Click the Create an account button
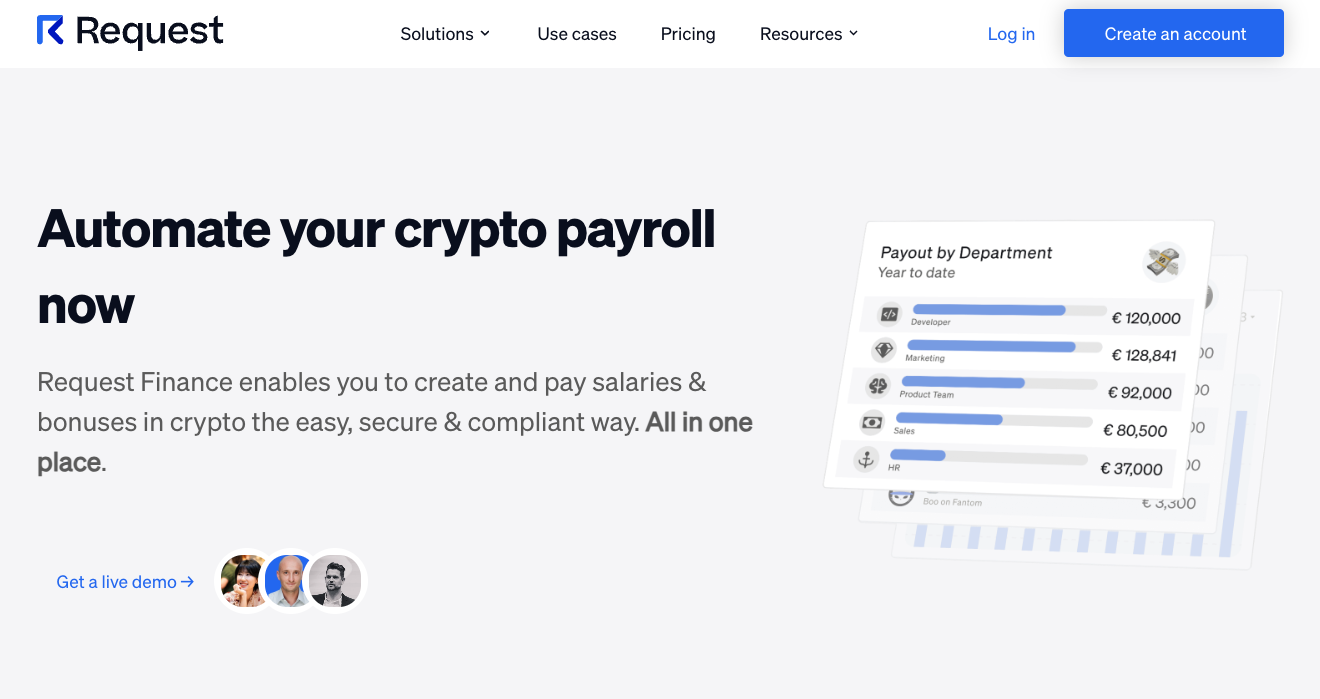Image resolution: width=1320 pixels, height=699 pixels. pos(1173,33)
